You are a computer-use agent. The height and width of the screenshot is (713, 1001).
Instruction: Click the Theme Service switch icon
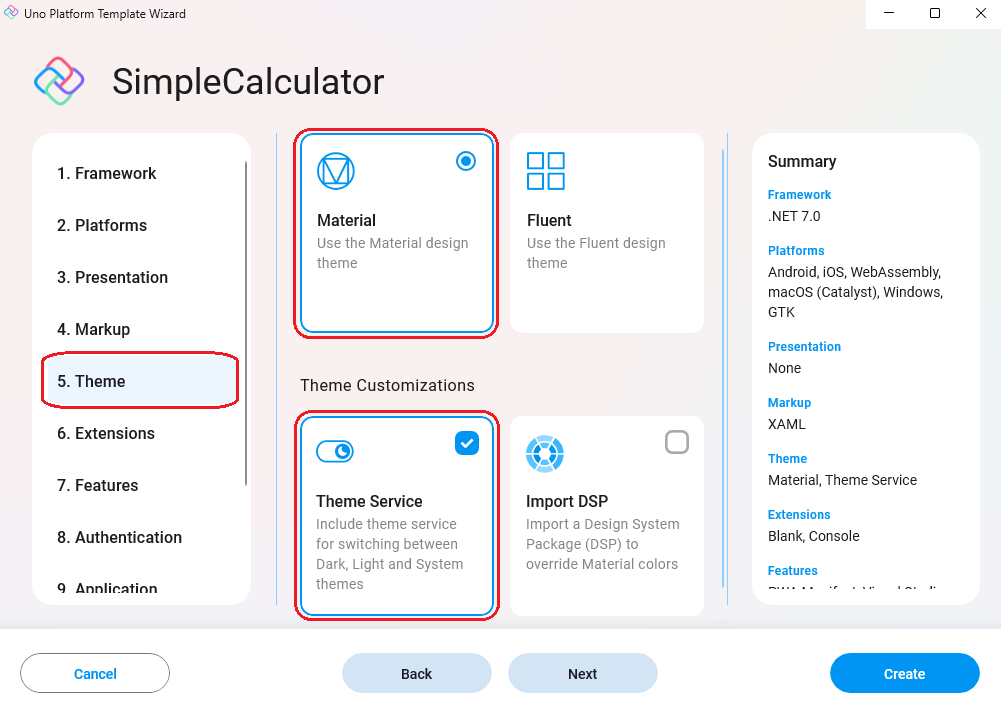pos(336,451)
